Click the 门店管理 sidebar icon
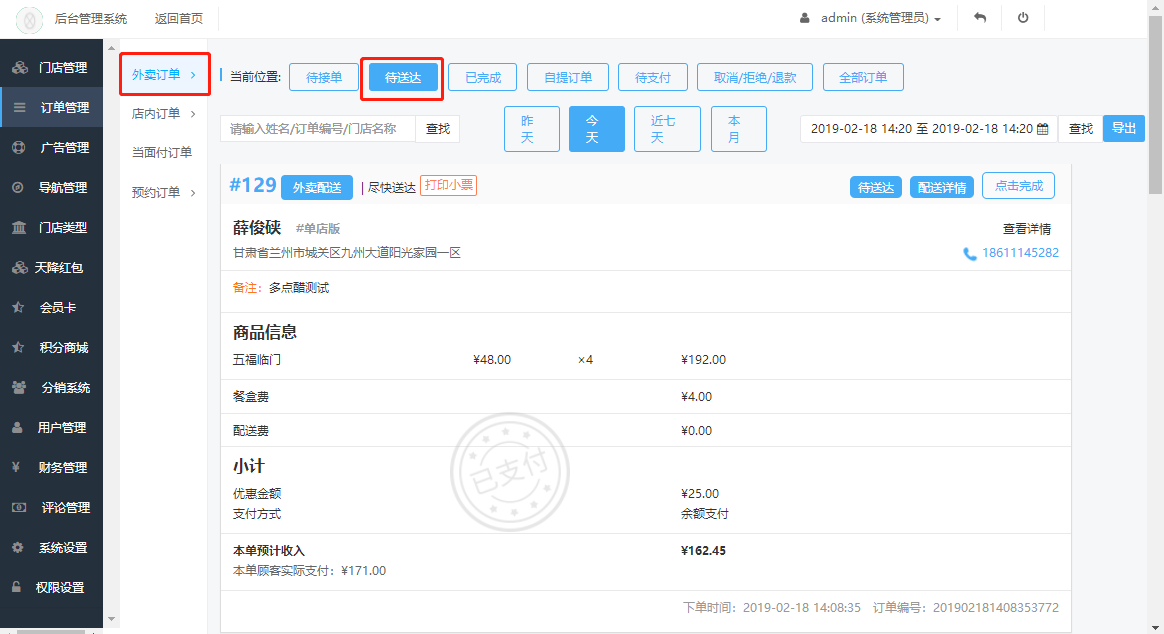The height and width of the screenshot is (634, 1164). pyautogui.click(x=20, y=68)
